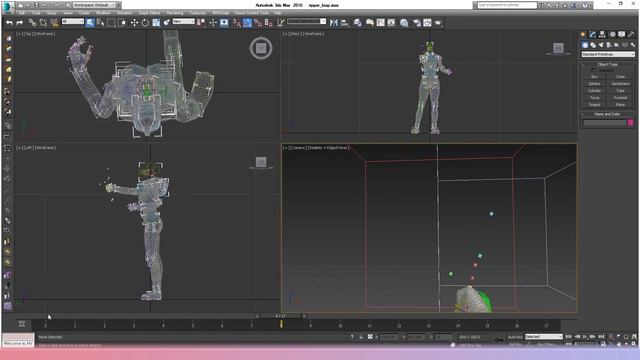Open the Rendered Frame Window

click(x=427, y=23)
